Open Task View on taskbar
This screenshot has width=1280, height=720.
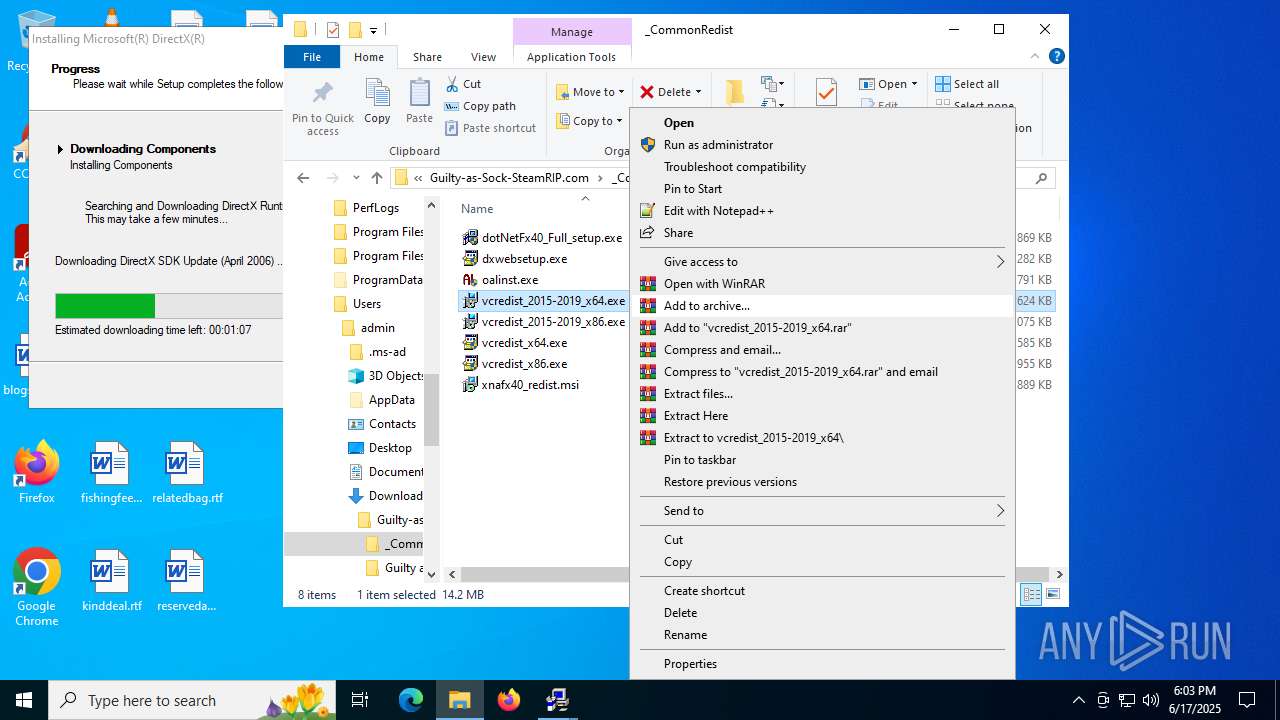[x=361, y=700]
